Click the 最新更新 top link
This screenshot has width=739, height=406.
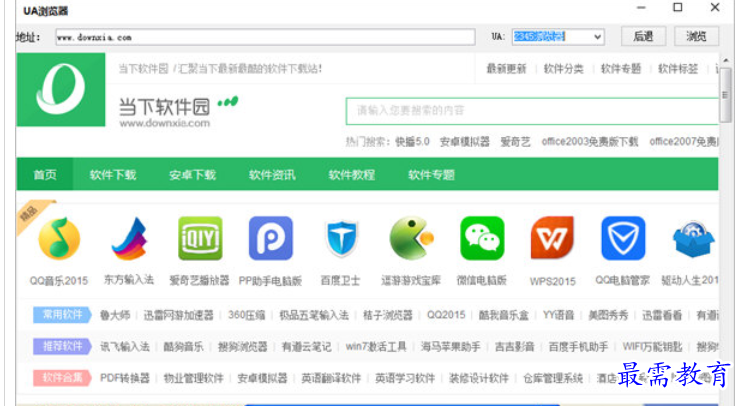pos(506,69)
